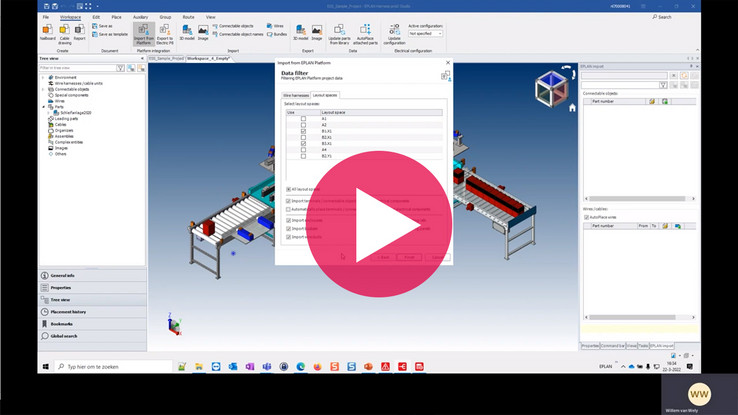Toggle AutoPlace wires checkbox in EPLAN import
The image size is (738, 415).
(586, 217)
